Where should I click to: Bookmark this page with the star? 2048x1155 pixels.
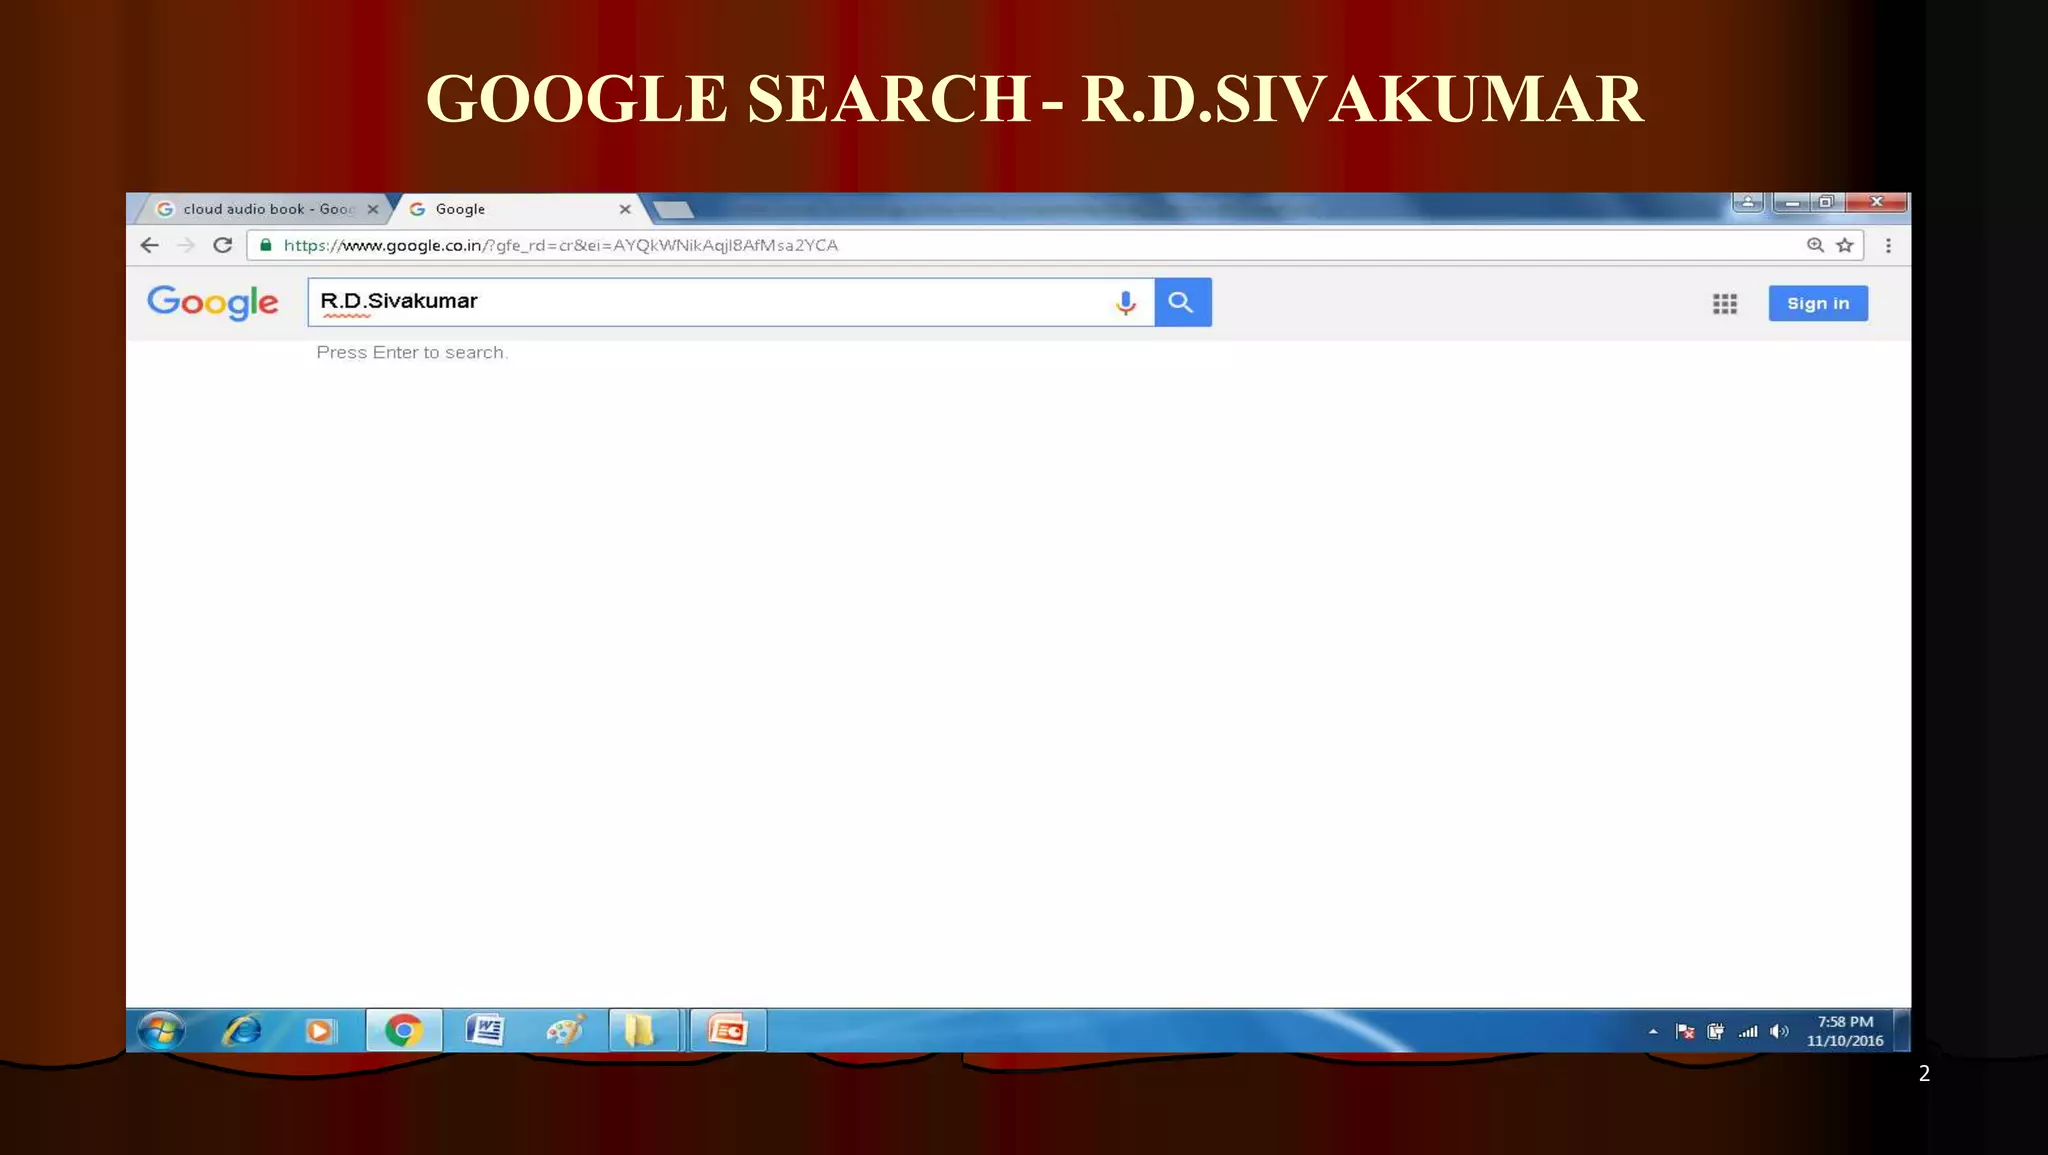(x=1845, y=245)
